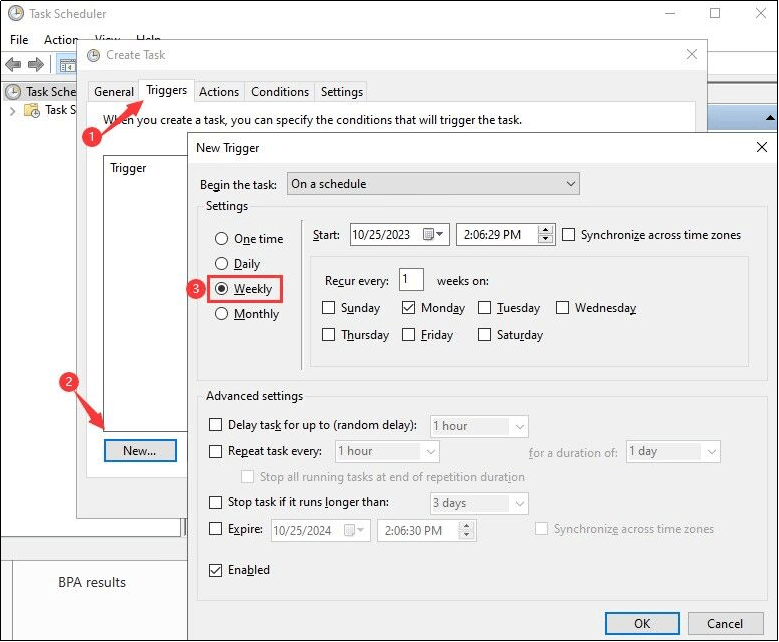Viewport: 779px width, 642px height.
Task: Select the One time radio button
Action: pos(222,239)
